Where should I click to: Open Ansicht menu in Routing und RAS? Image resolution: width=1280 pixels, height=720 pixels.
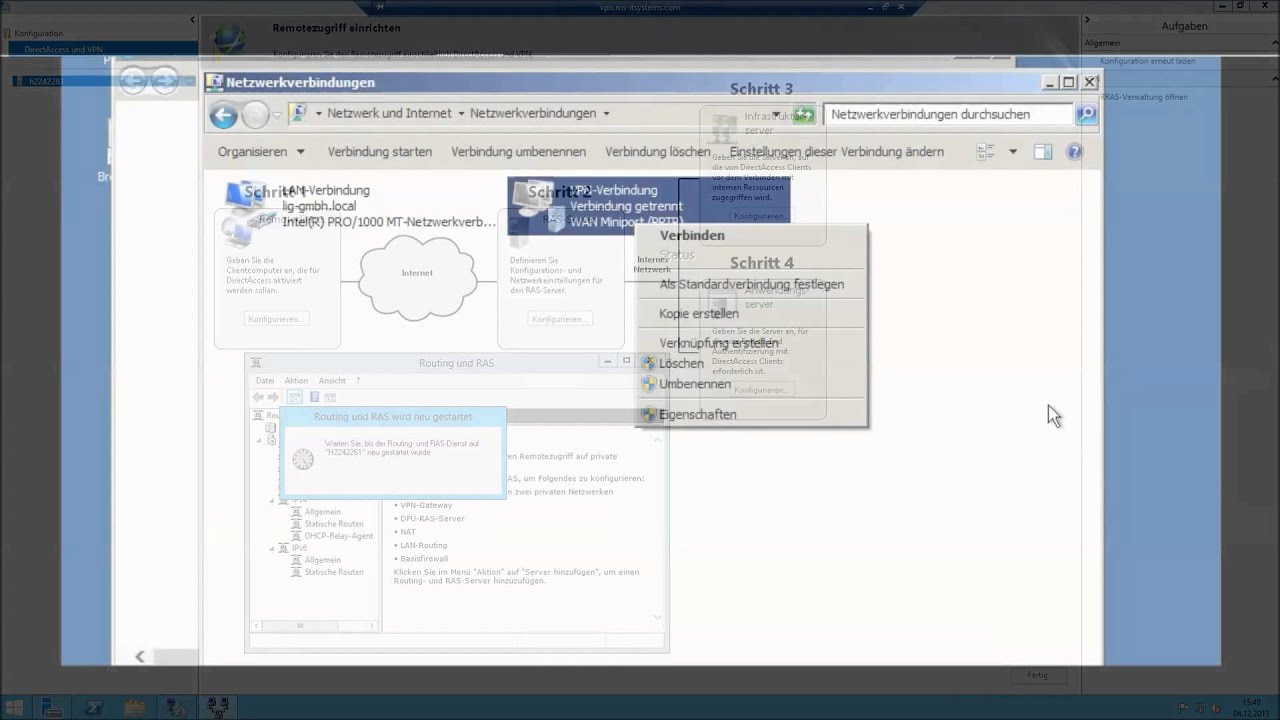pos(332,381)
